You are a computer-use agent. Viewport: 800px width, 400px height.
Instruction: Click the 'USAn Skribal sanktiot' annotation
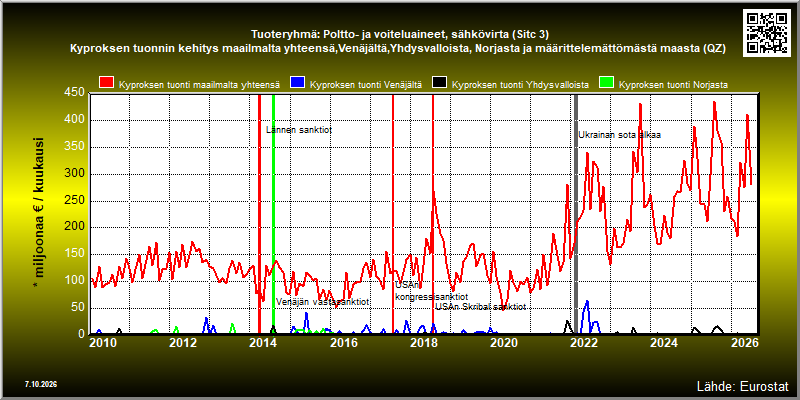[480, 307]
